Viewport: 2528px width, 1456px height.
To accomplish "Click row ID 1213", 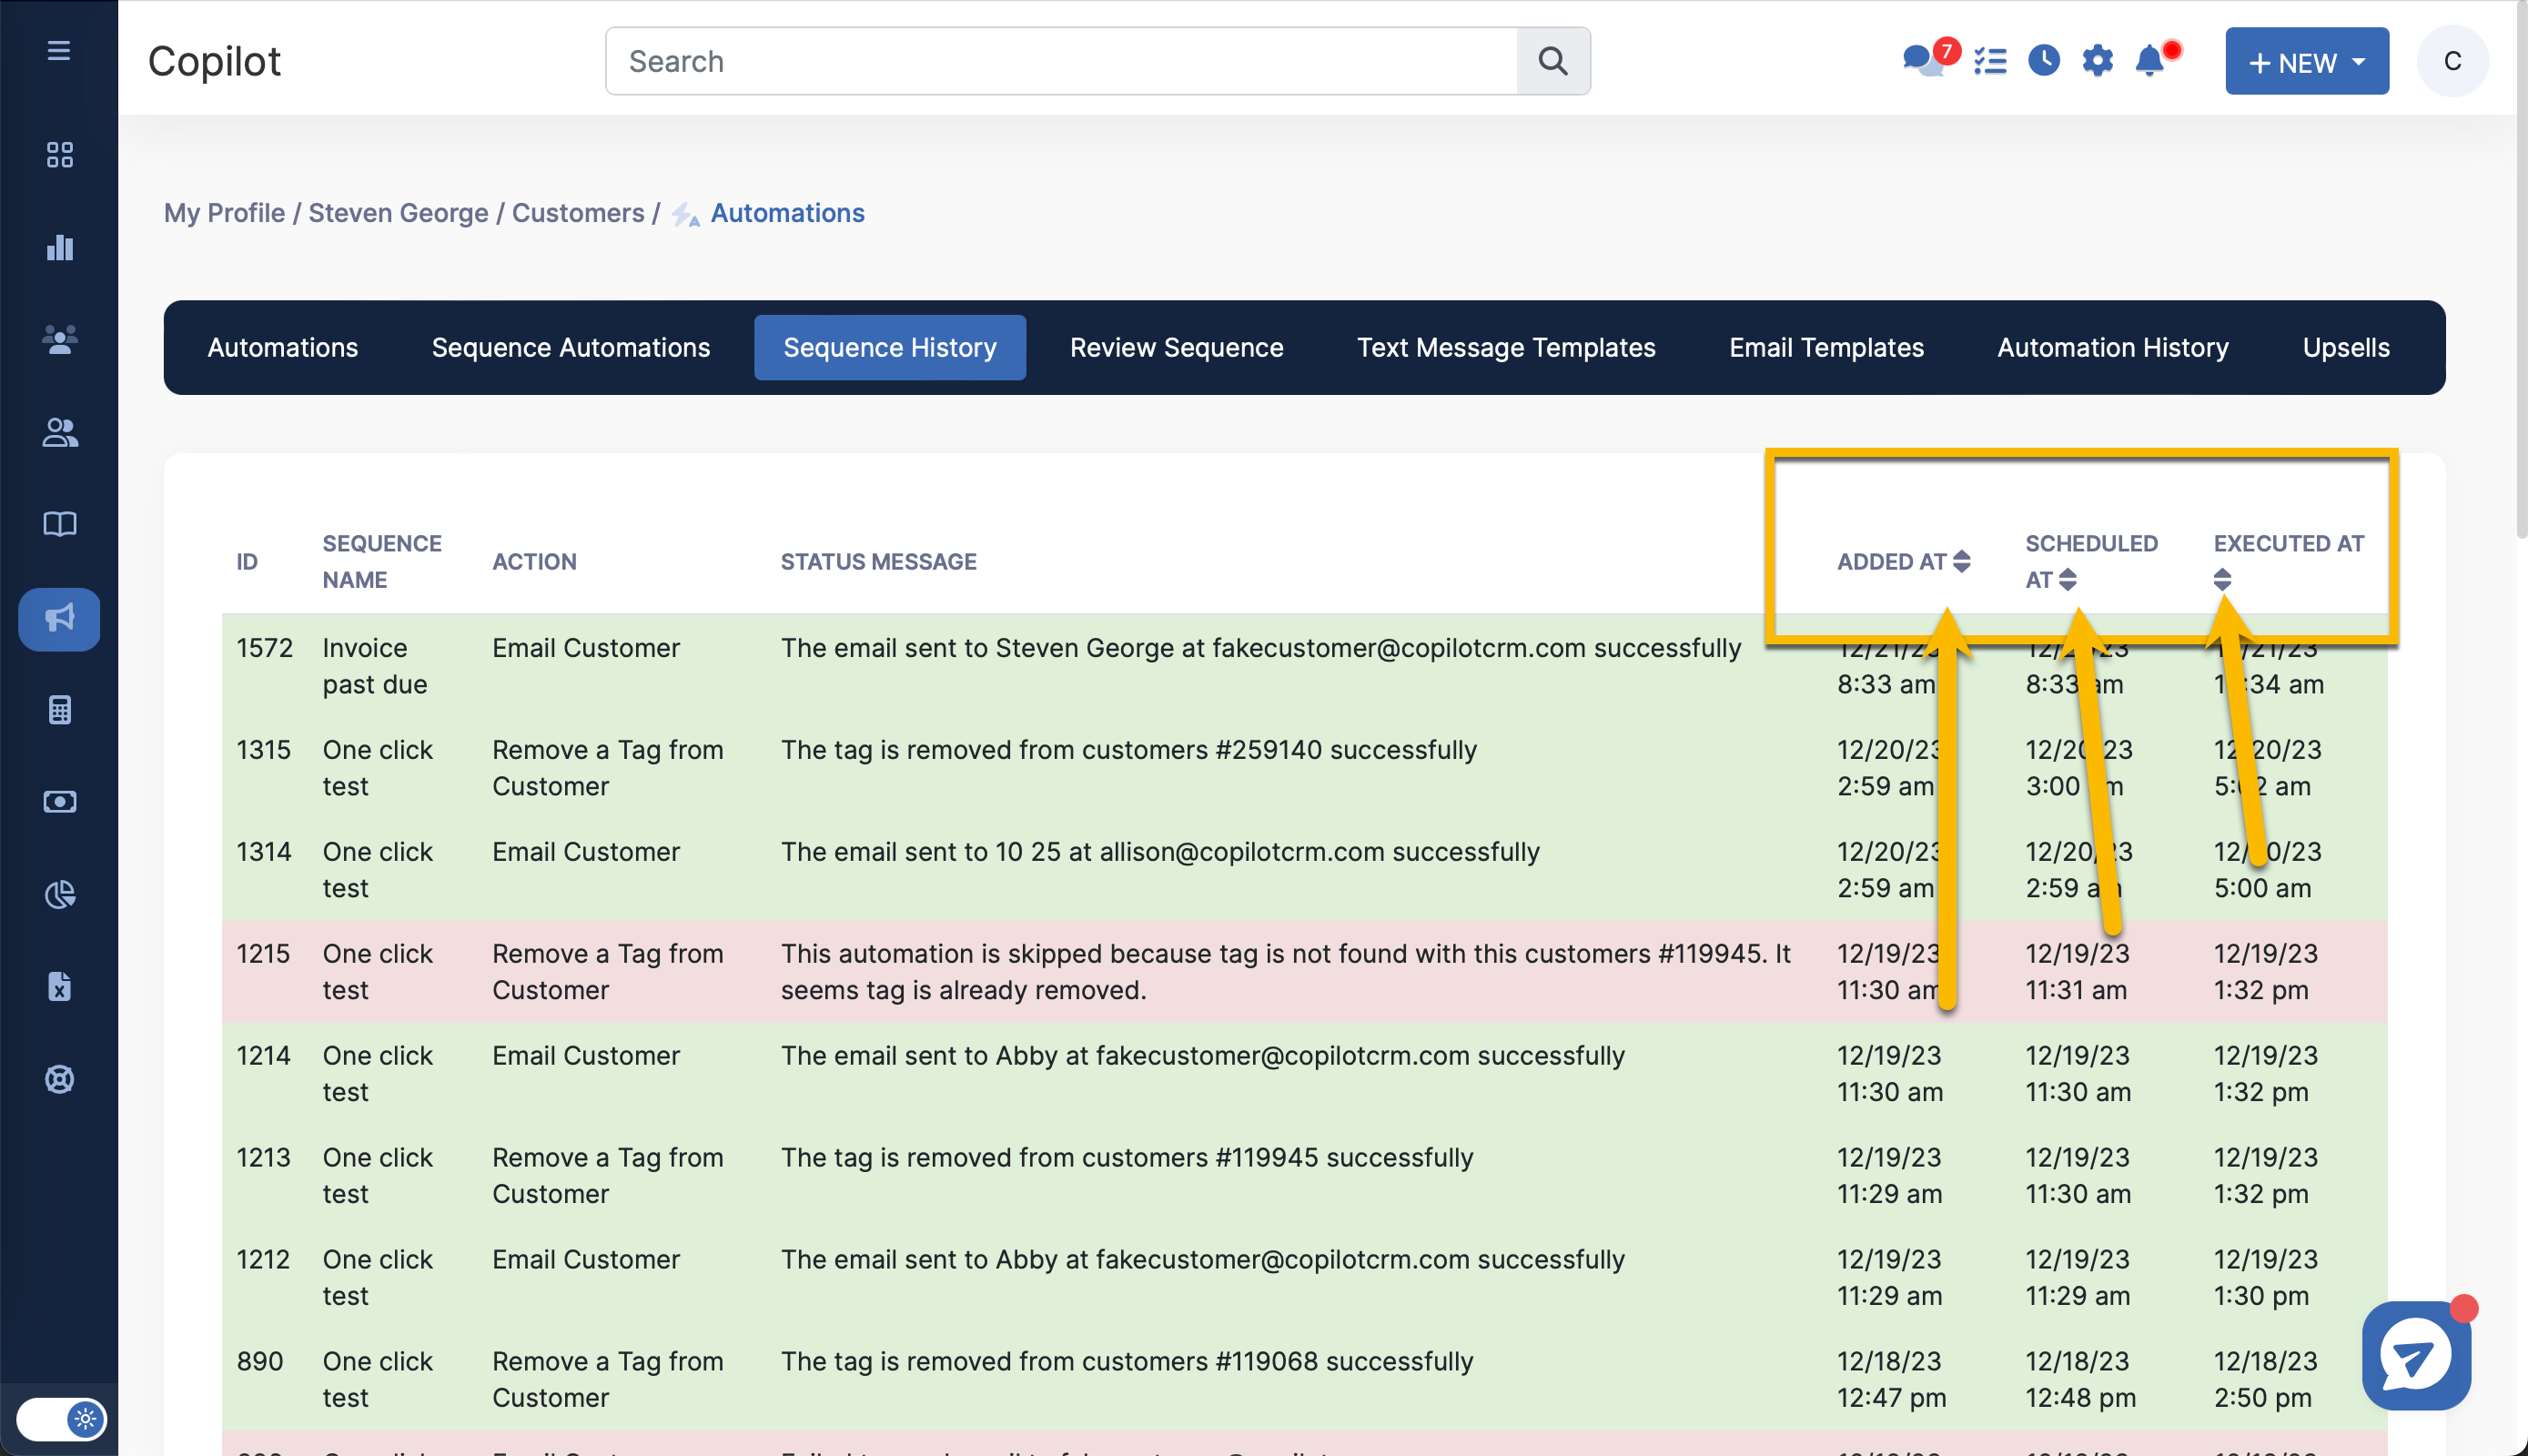I will tap(263, 1158).
